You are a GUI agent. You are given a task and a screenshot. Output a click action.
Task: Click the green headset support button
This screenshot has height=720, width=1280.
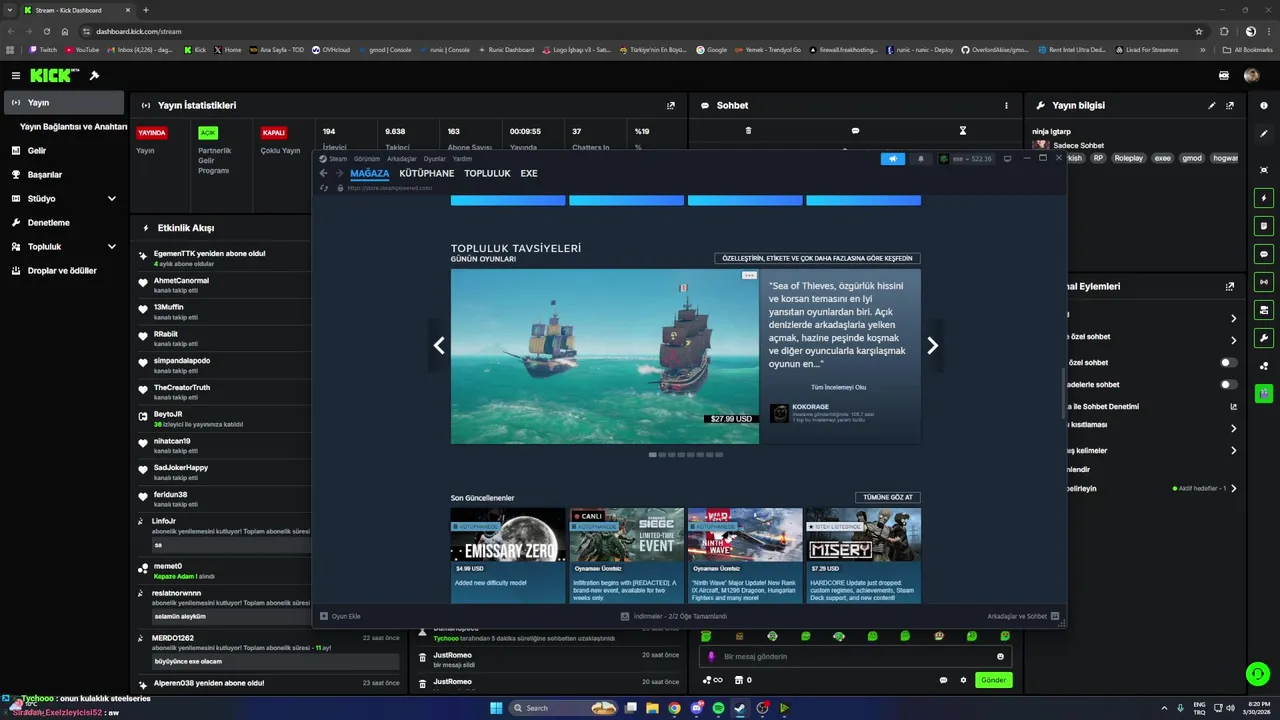[x=1257, y=674]
